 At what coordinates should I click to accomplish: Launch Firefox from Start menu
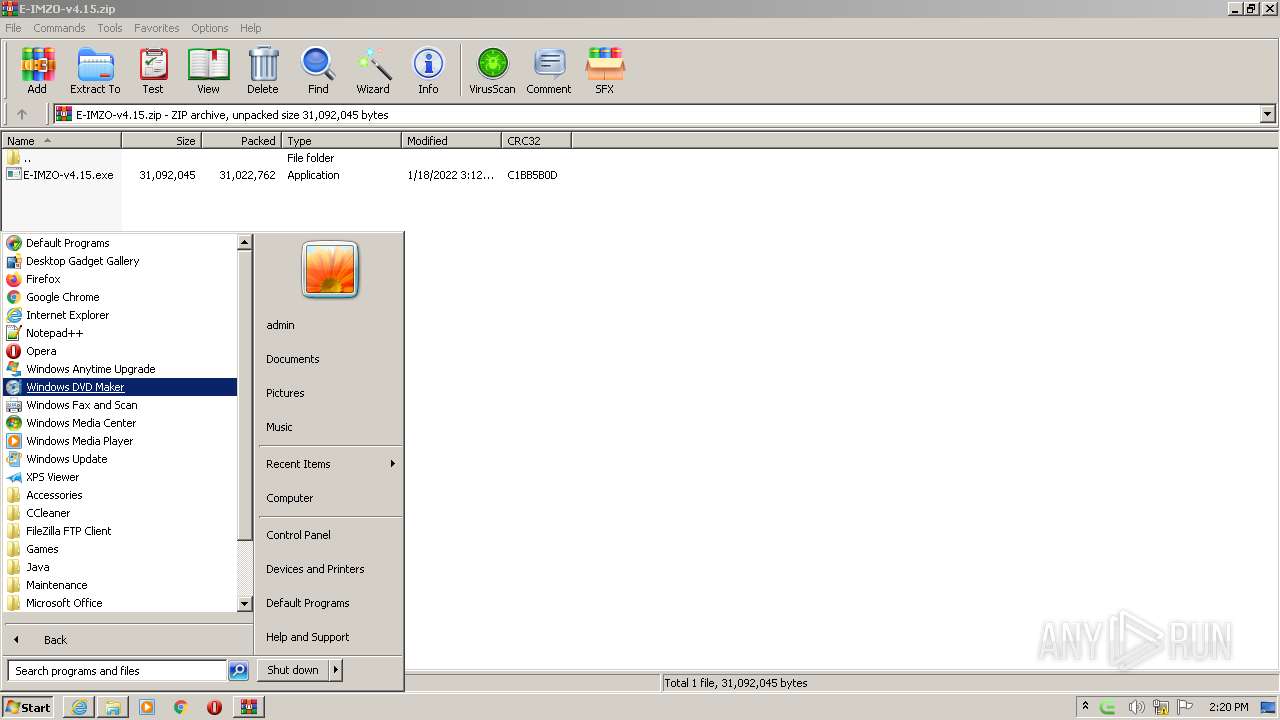(x=120, y=279)
